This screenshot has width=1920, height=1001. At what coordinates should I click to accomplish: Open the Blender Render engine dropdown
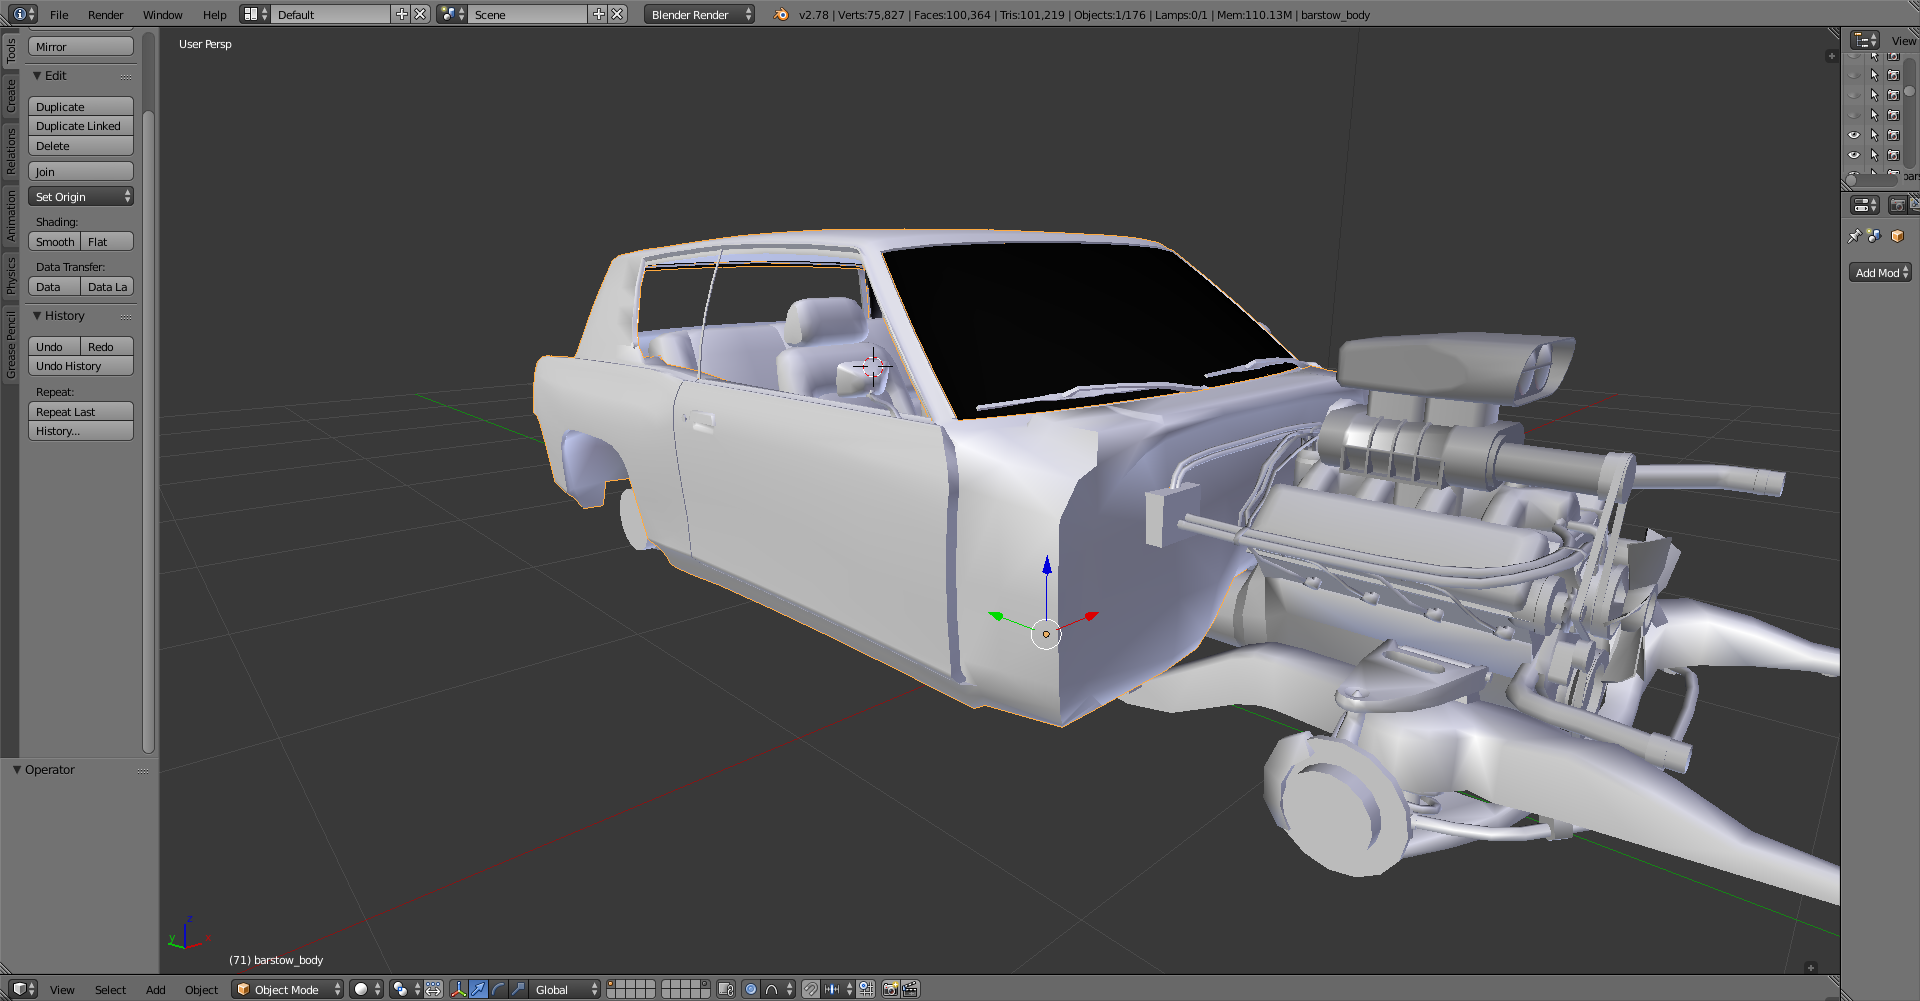(x=699, y=15)
